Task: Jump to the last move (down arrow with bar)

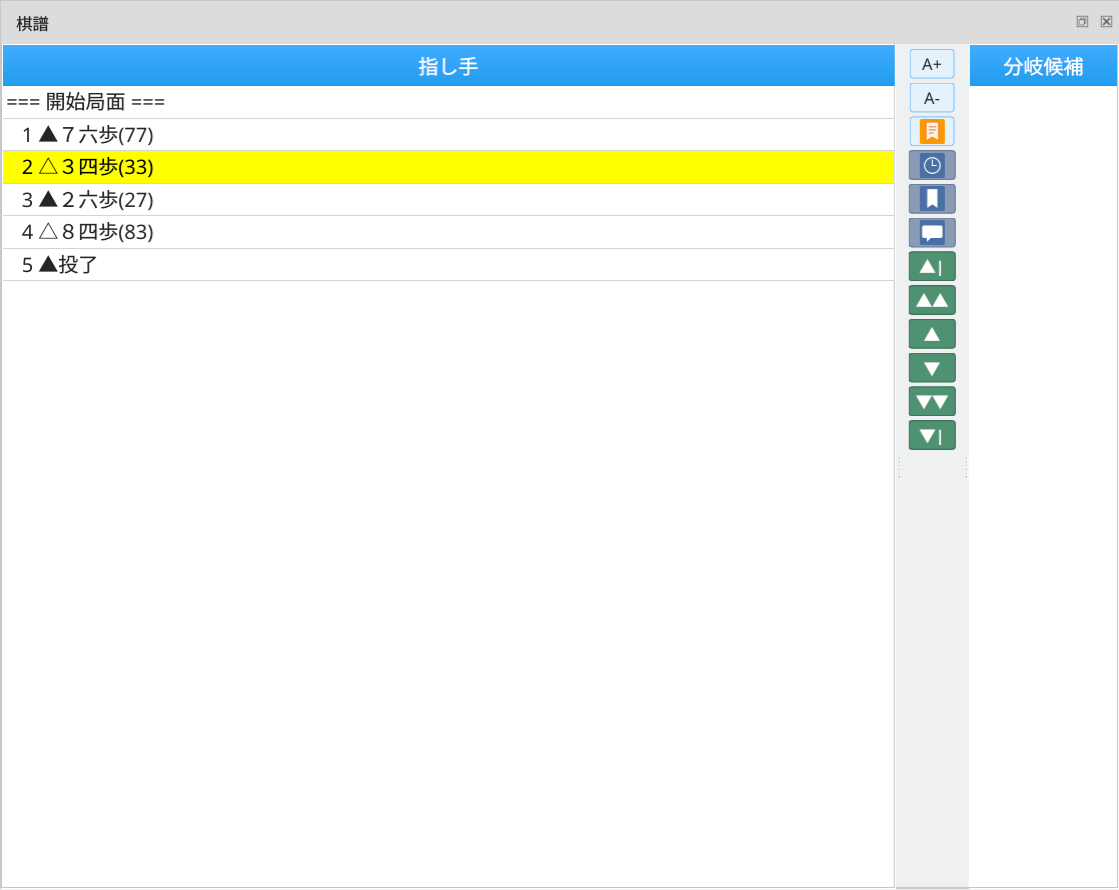Action: (x=931, y=436)
